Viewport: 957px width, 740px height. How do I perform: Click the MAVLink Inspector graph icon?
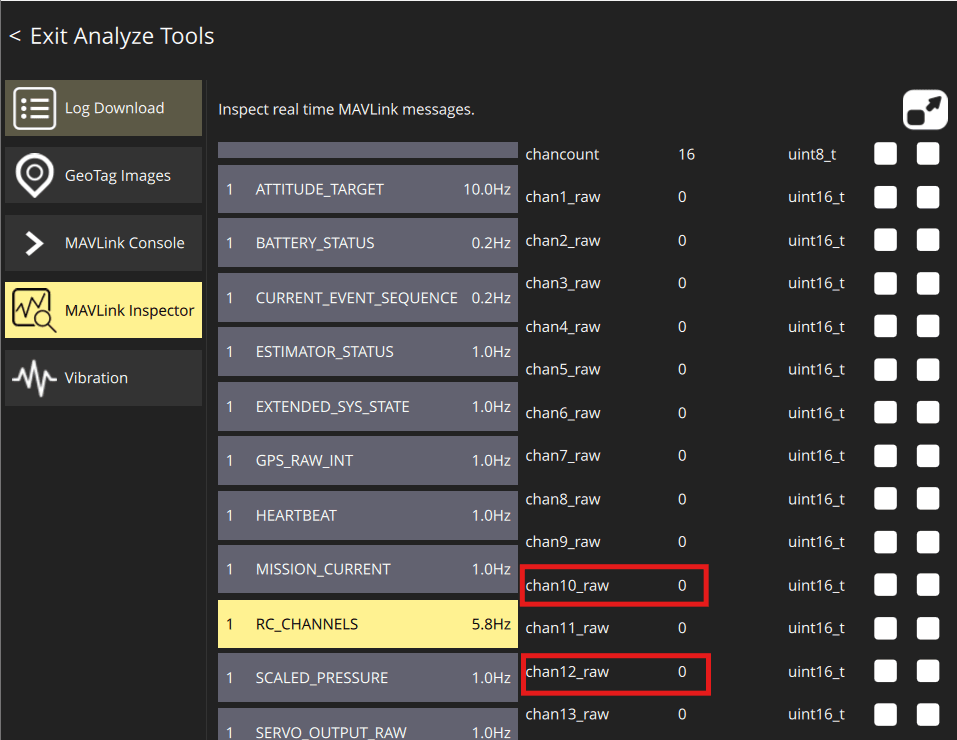tap(34, 310)
